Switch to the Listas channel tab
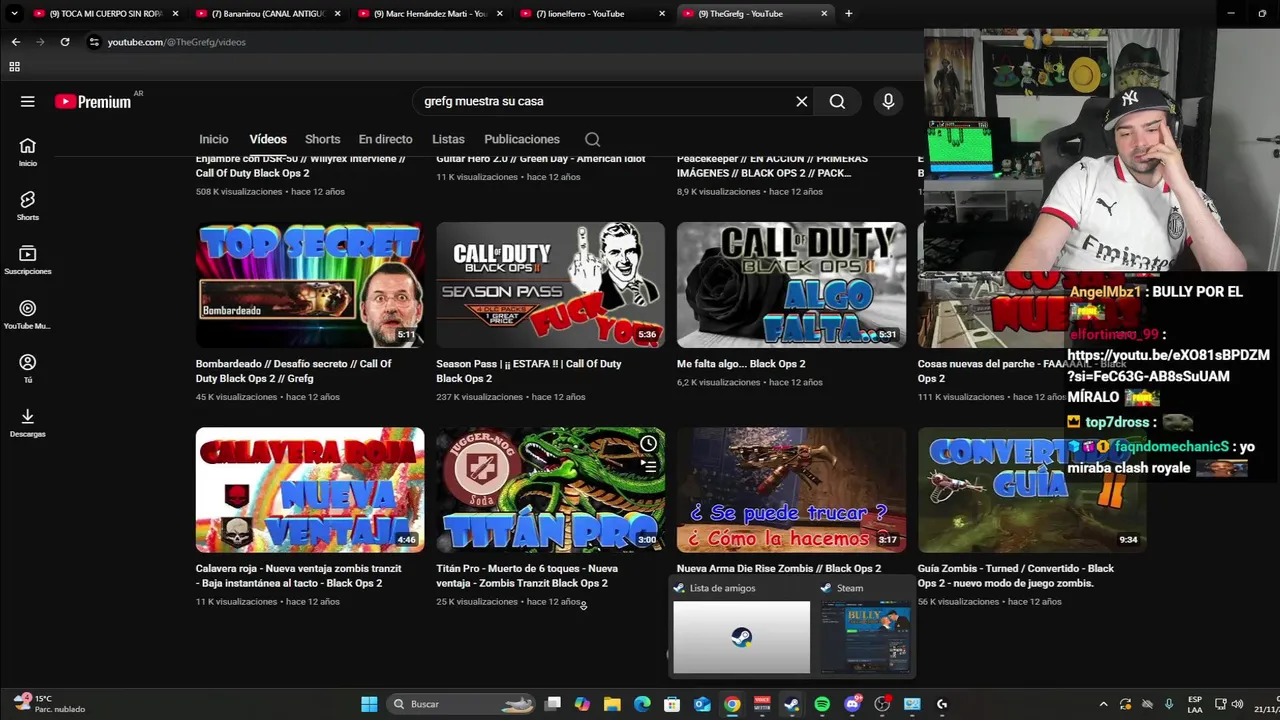 pos(448,139)
